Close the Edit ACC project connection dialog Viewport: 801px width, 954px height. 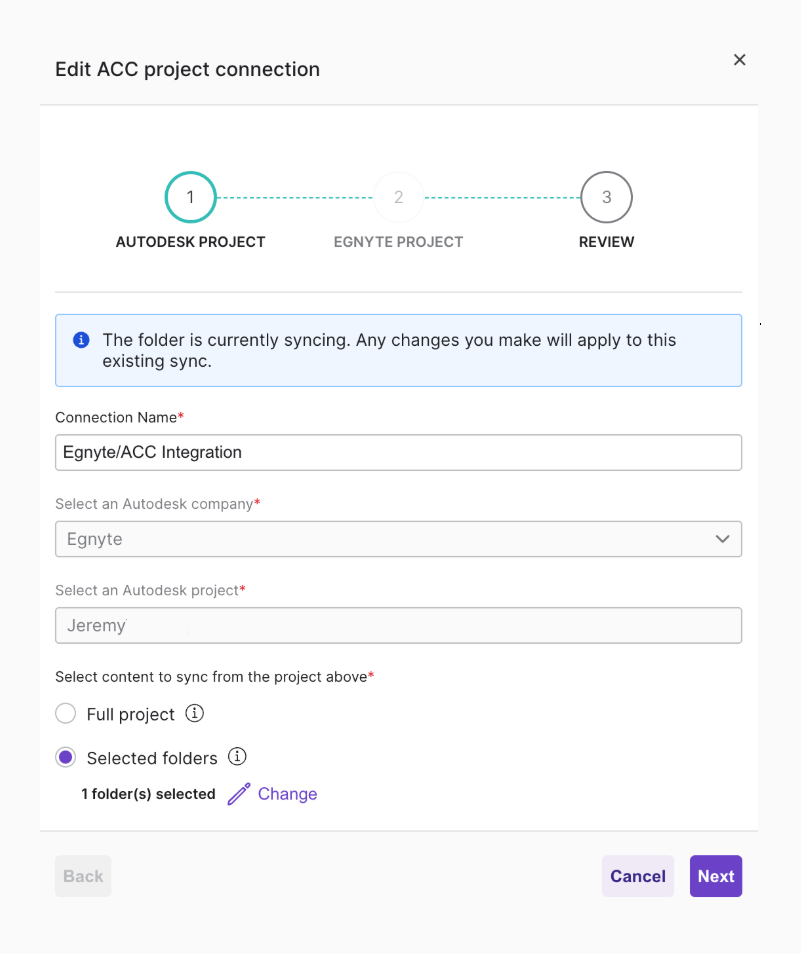[740, 60]
